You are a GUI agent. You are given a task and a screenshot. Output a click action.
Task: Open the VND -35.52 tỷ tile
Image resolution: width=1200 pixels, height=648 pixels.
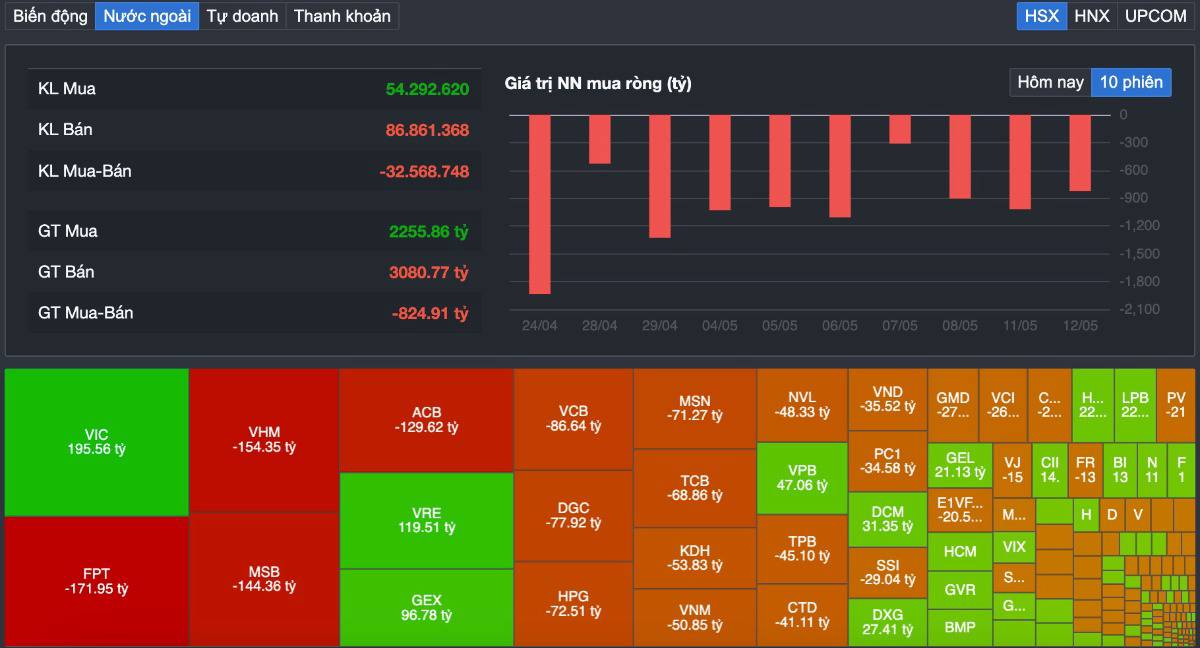coord(887,399)
